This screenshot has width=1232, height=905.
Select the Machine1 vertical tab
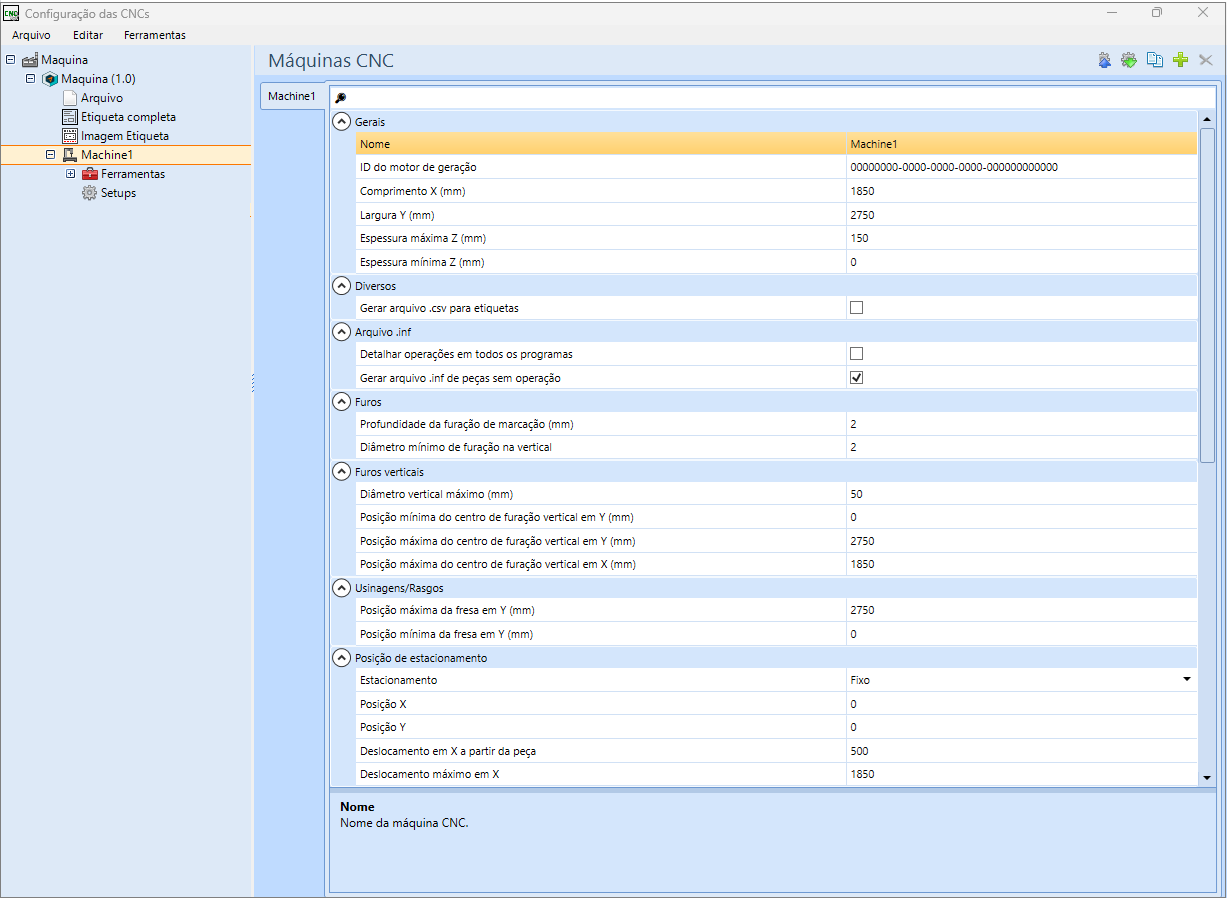[x=292, y=97]
